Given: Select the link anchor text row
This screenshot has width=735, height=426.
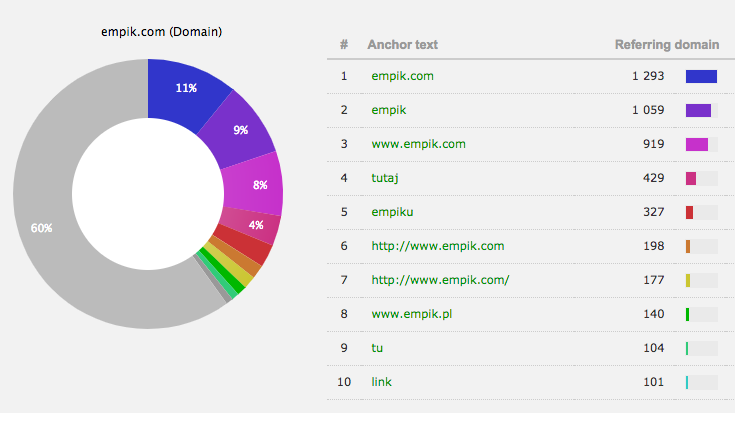Looking at the screenshot, I should coord(381,382).
